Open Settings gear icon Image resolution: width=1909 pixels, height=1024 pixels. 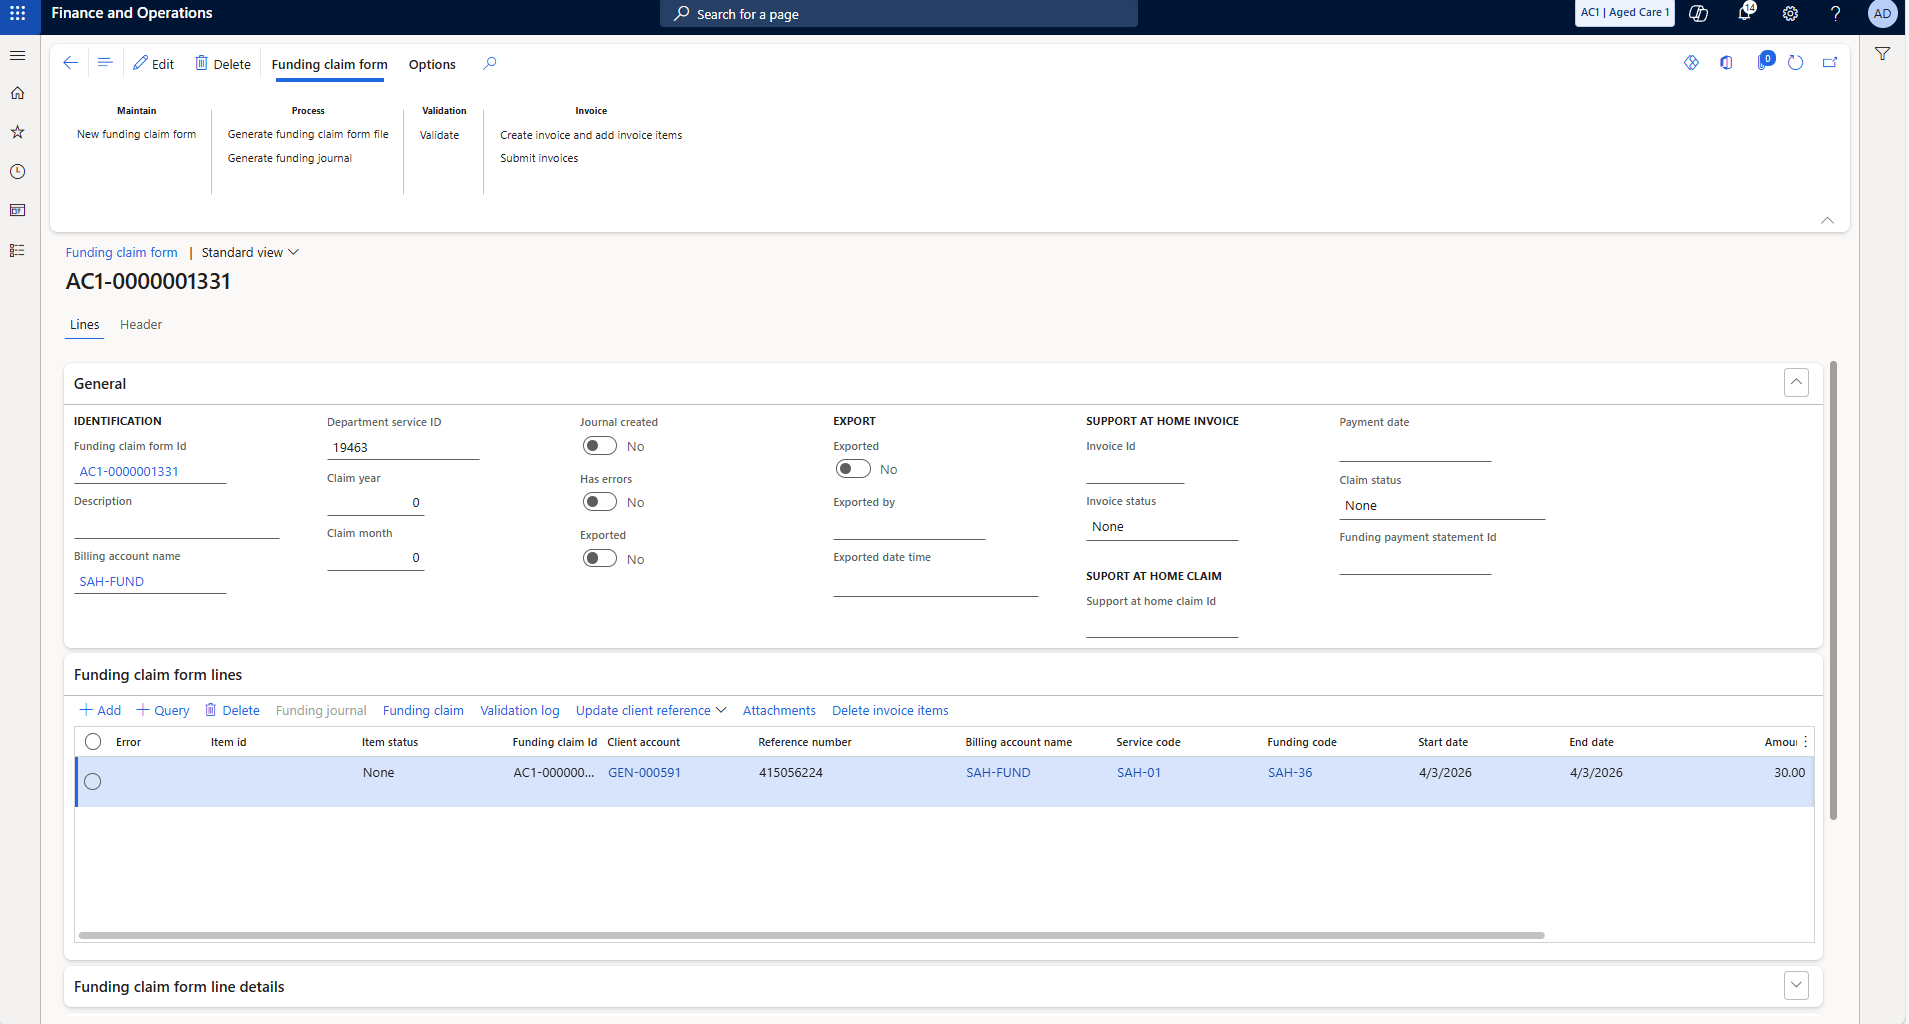(1790, 13)
